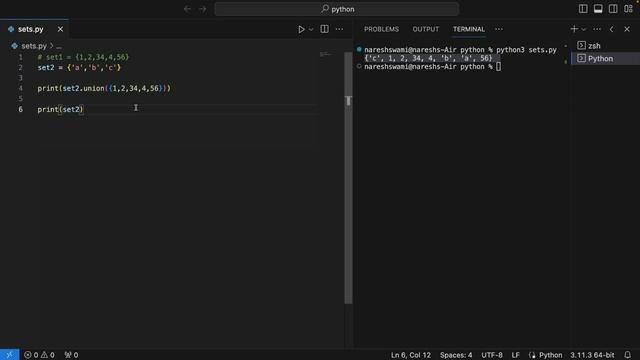Click line number 6 in gutter

[20, 109]
